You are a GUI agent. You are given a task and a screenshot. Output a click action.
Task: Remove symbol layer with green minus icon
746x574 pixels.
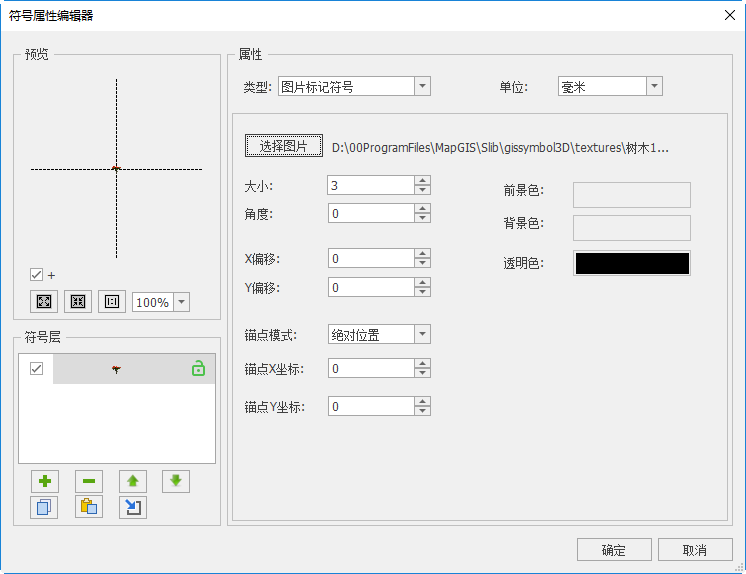pyautogui.click(x=88, y=481)
